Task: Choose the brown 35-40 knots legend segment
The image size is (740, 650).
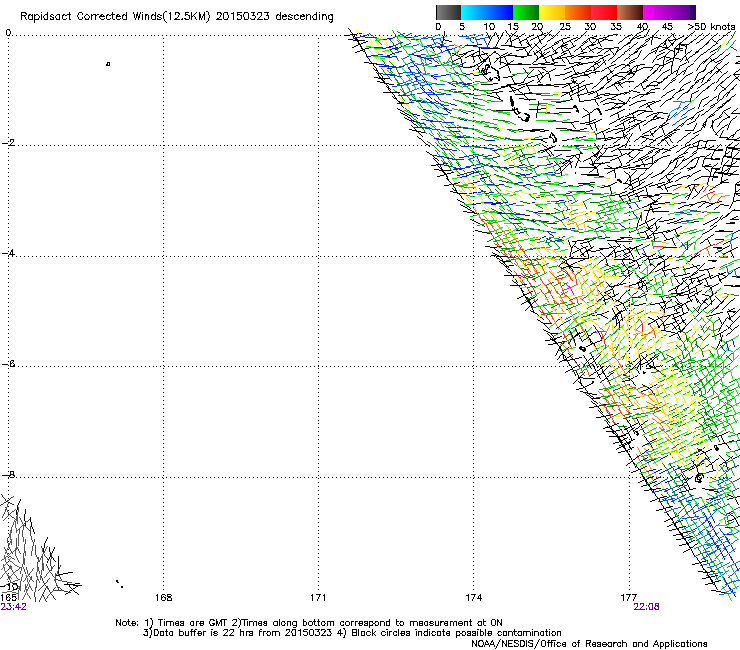Action: pyautogui.click(x=630, y=12)
